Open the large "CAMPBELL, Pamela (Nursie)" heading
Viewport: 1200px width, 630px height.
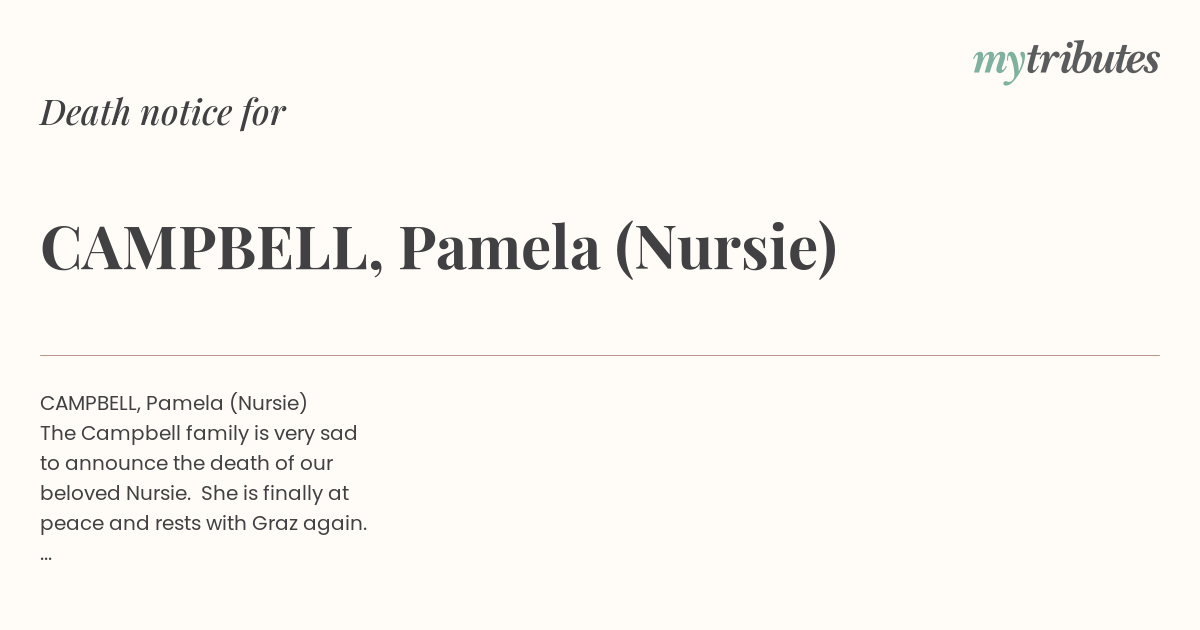click(x=438, y=248)
